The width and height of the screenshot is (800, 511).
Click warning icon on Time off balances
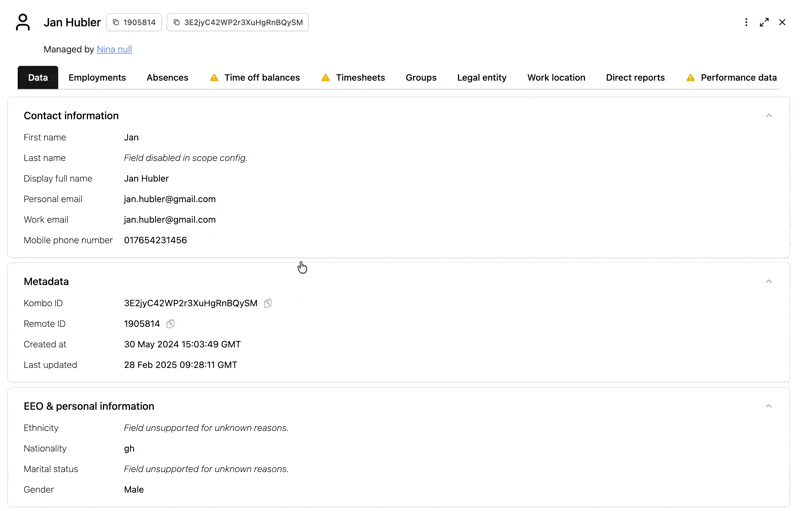click(x=214, y=78)
